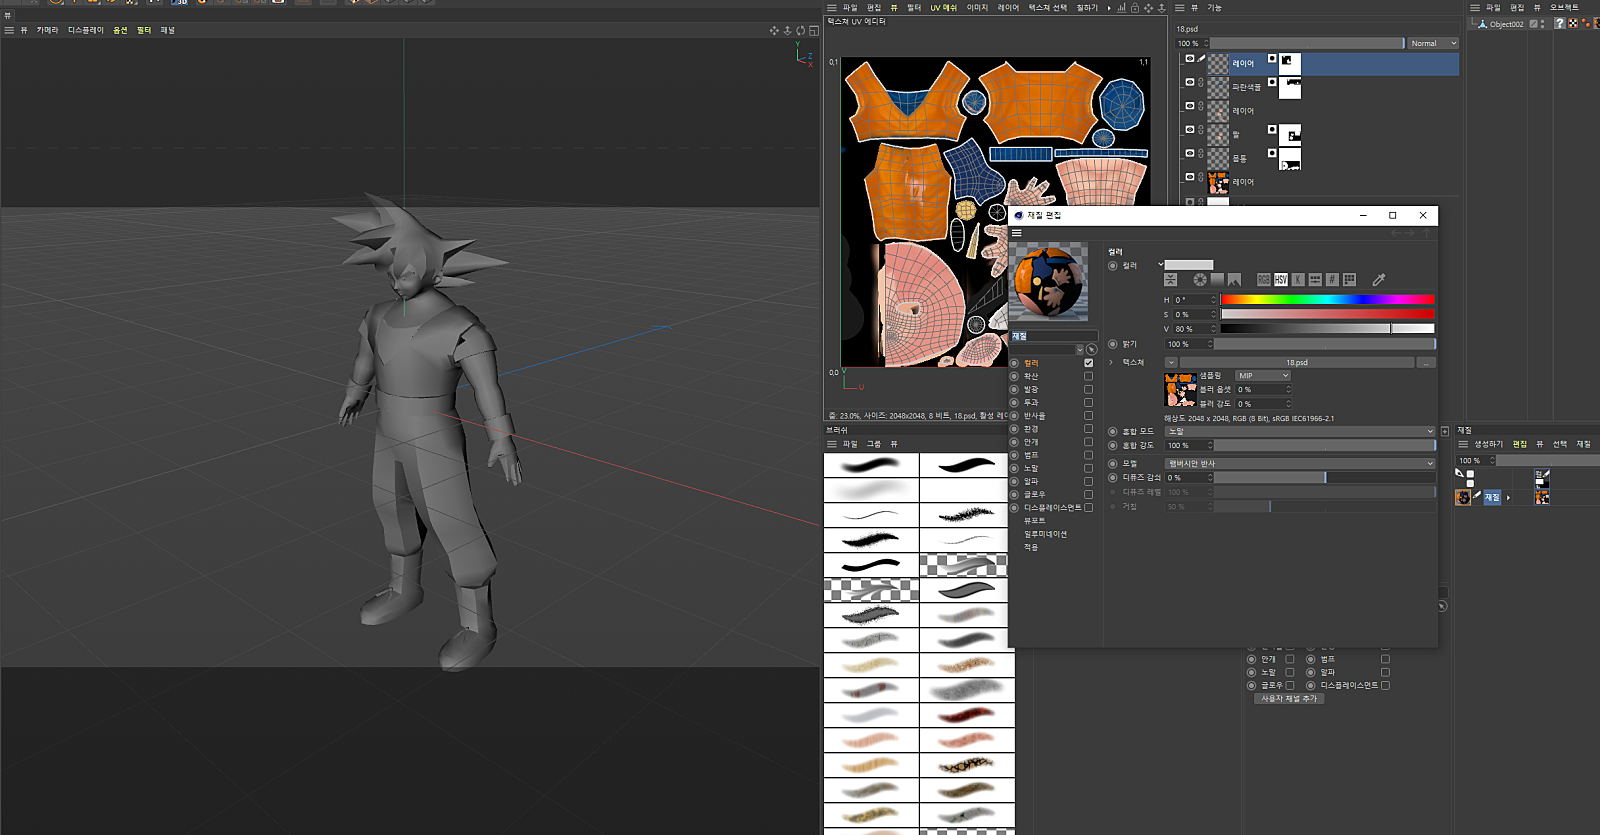Hide the 파란색옷 layer
This screenshot has height=835, width=1600.
pos(1189,82)
